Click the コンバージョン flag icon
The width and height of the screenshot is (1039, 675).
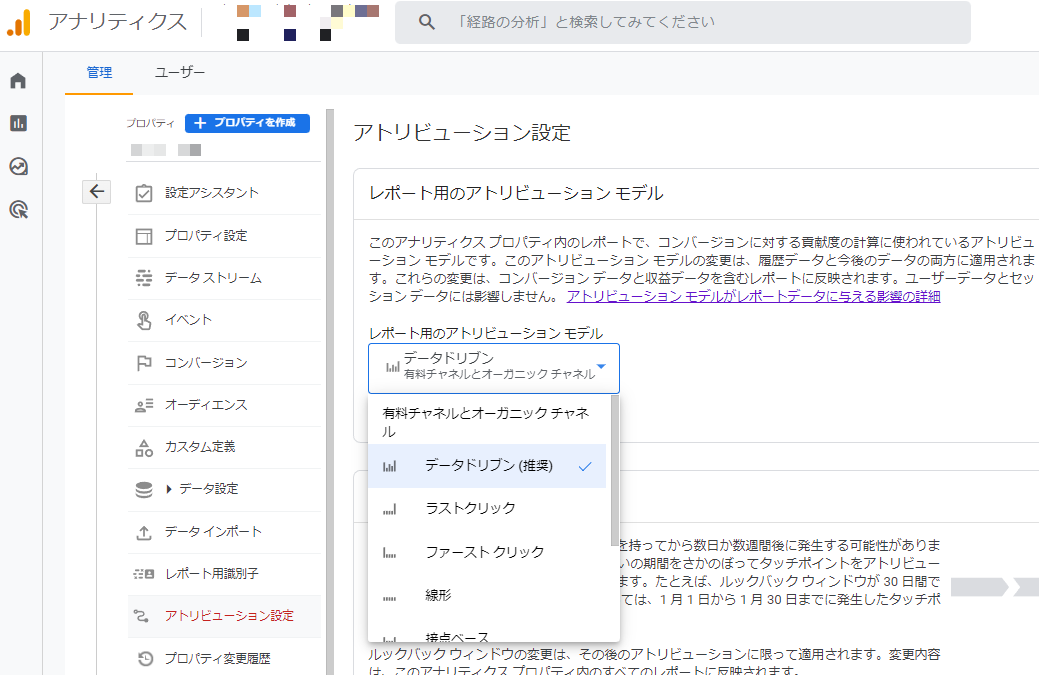[x=144, y=363]
